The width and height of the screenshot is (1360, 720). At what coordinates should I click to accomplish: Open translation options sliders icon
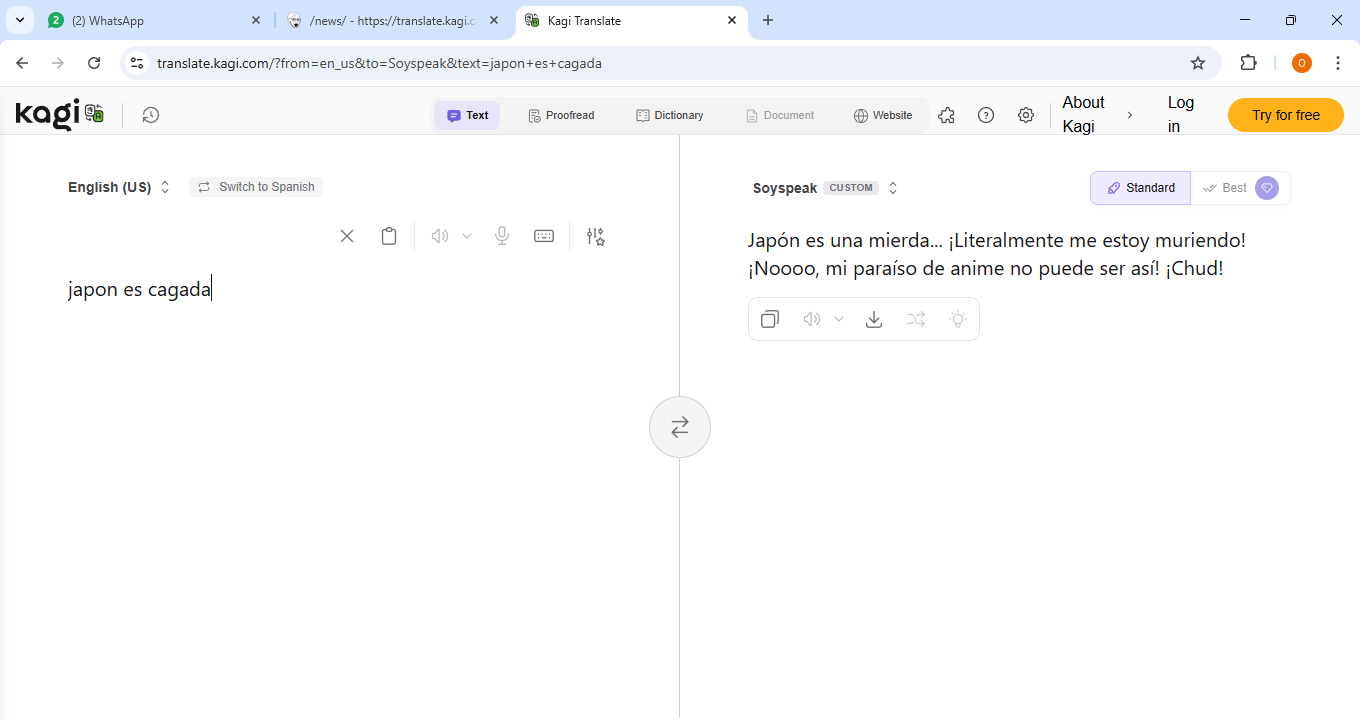(596, 236)
